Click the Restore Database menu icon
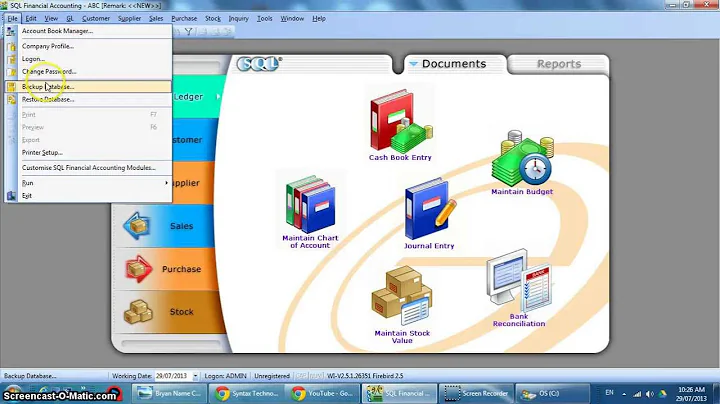The image size is (720, 404). click(x=11, y=100)
